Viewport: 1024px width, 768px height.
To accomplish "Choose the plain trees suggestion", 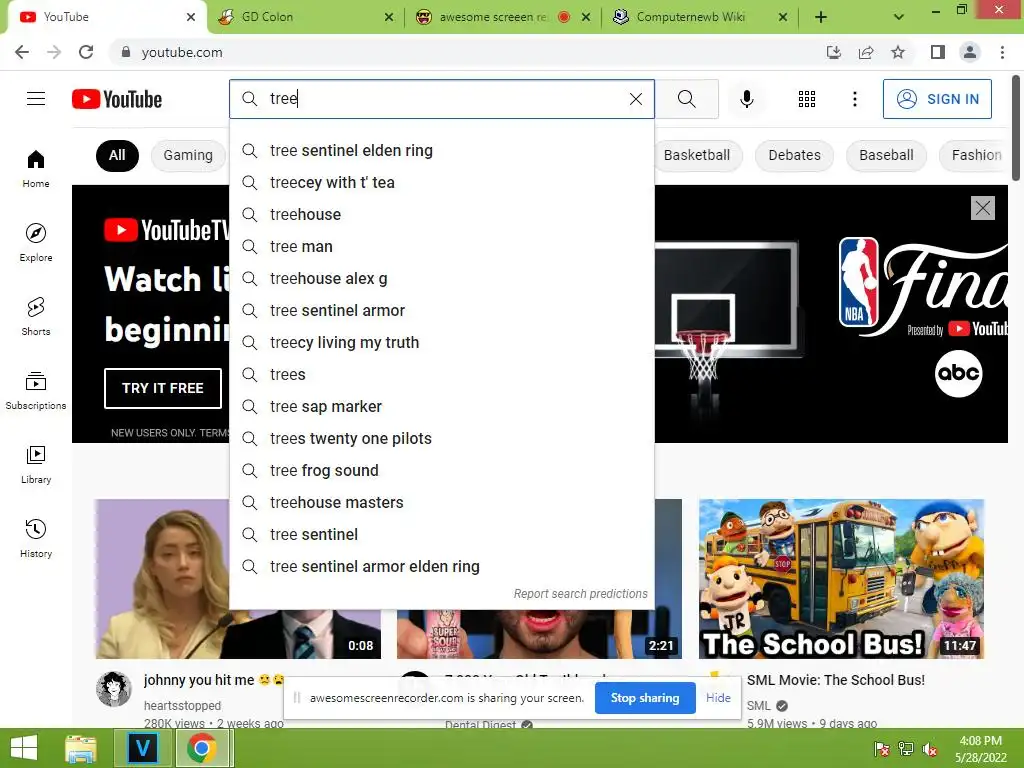I will [x=442, y=374].
